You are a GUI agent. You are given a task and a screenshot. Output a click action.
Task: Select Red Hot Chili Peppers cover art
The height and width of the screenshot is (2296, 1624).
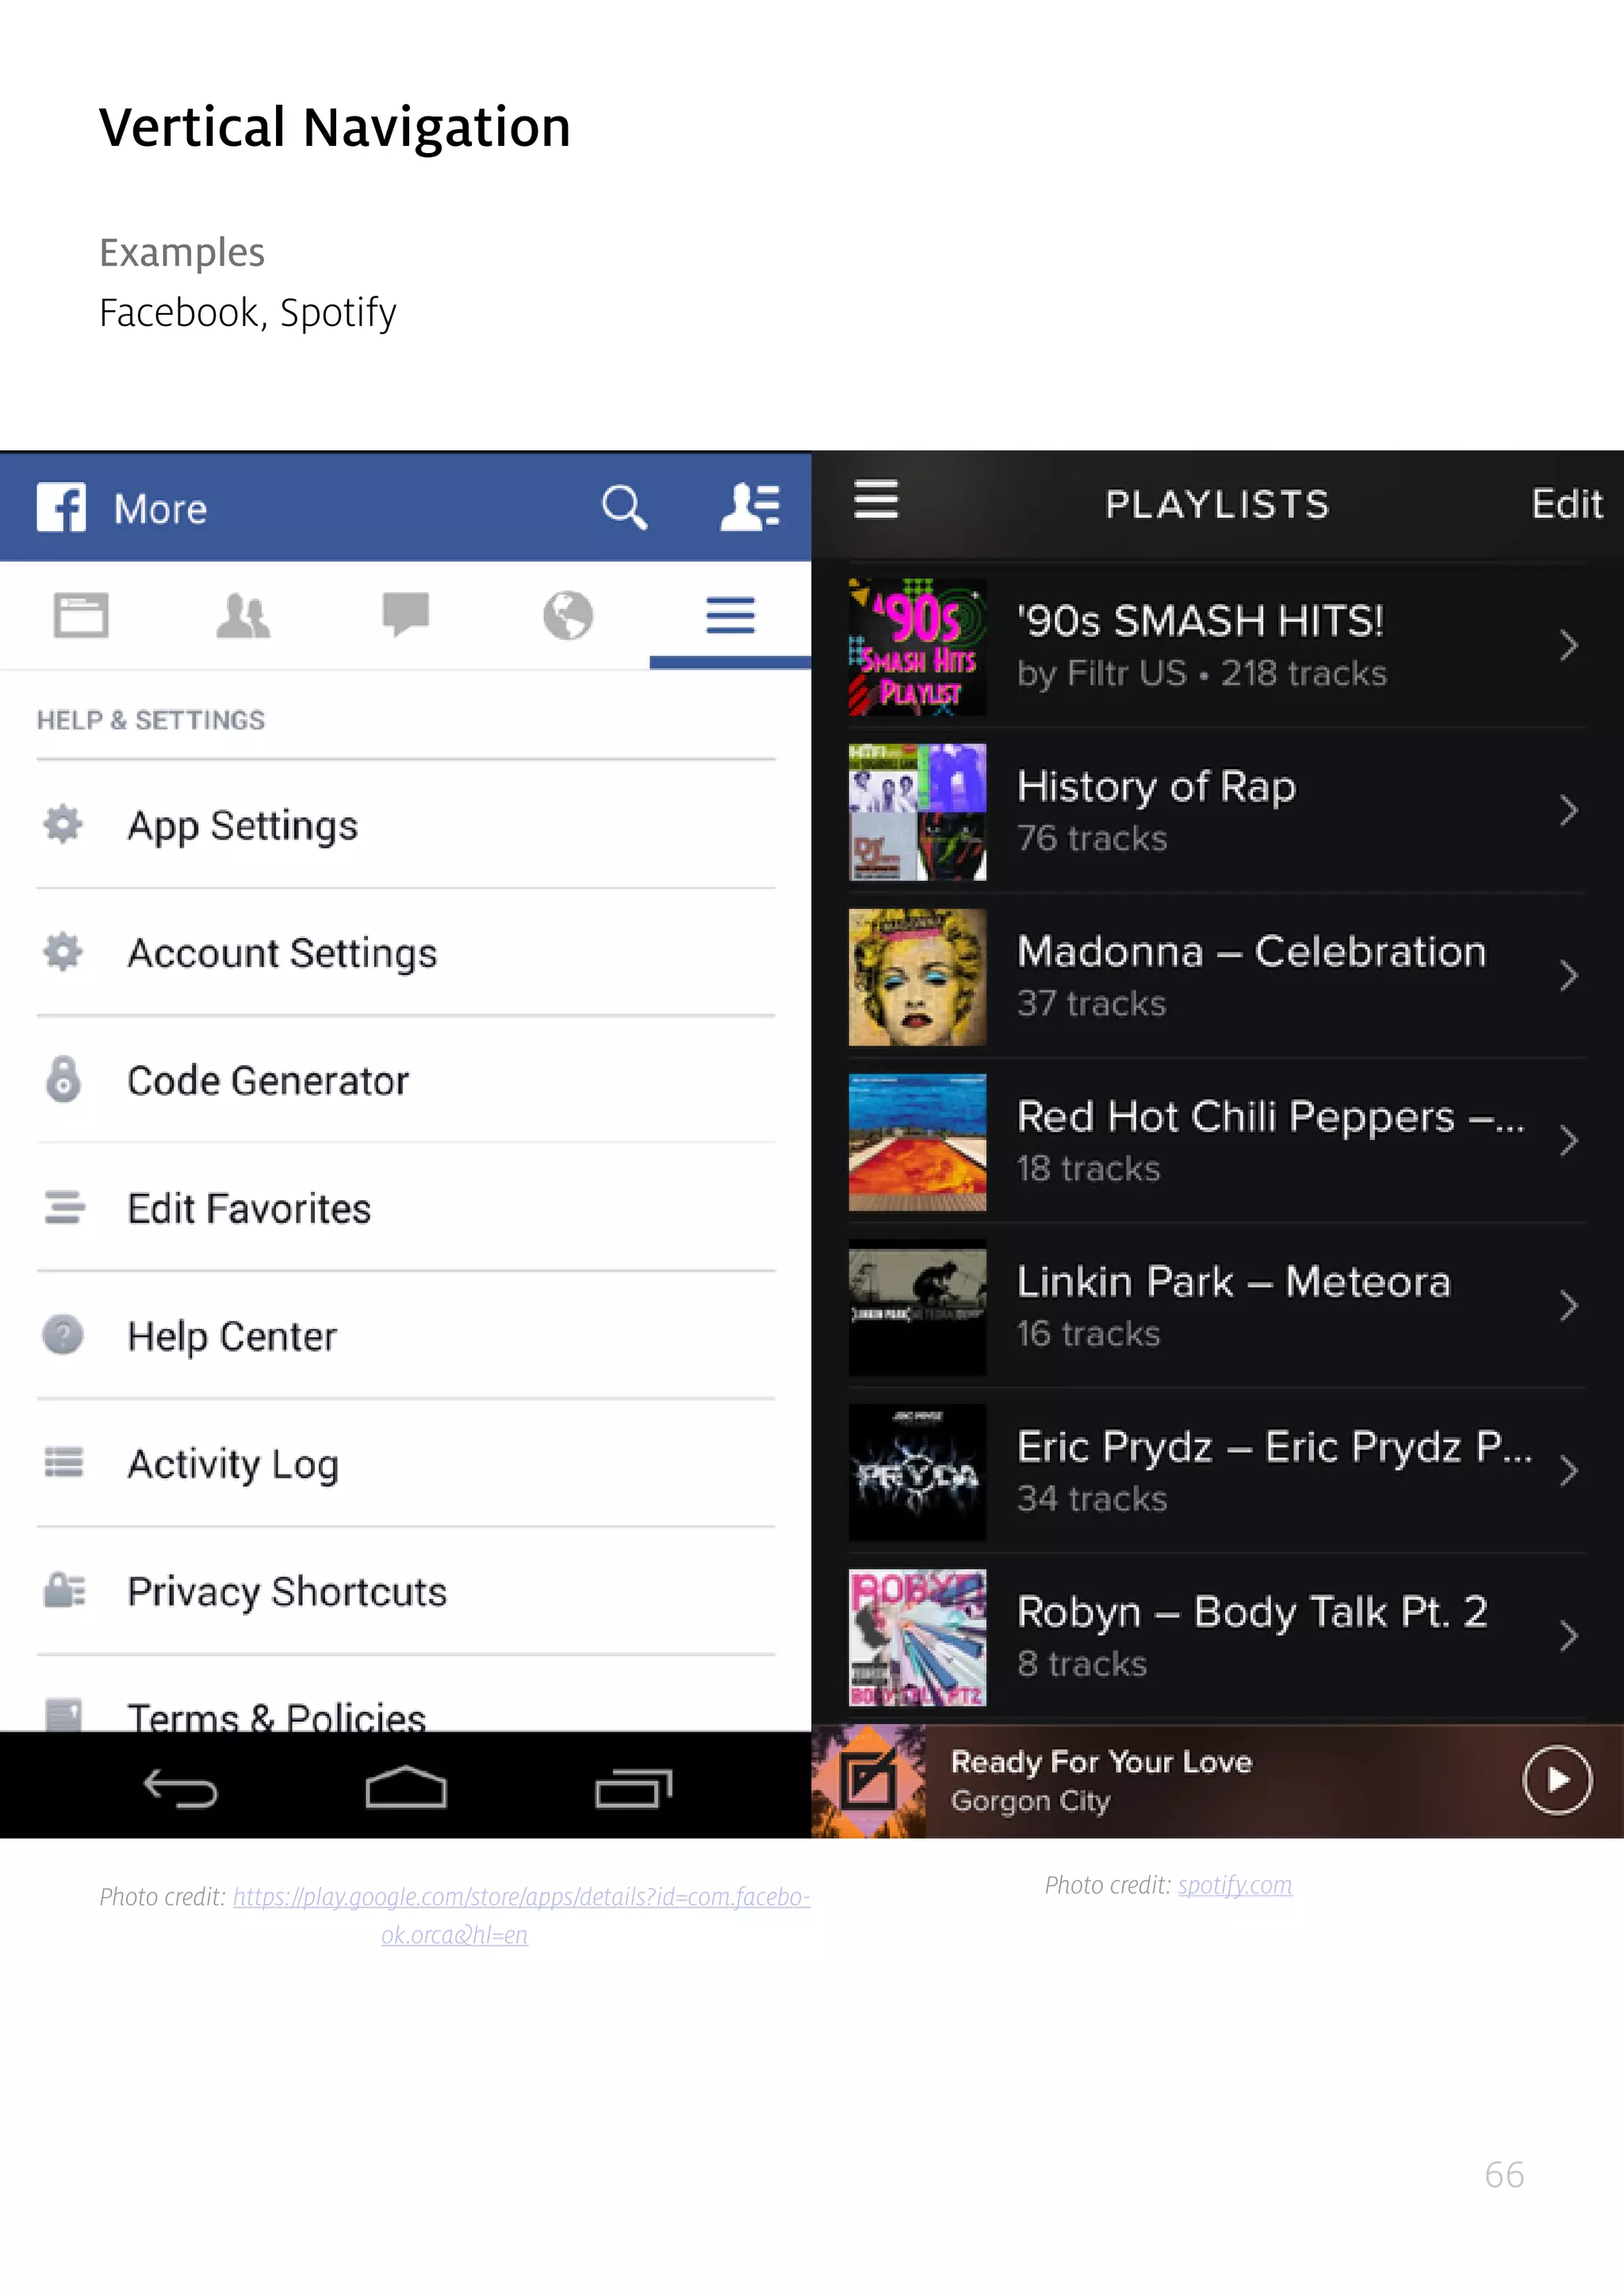pos(917,1142)
